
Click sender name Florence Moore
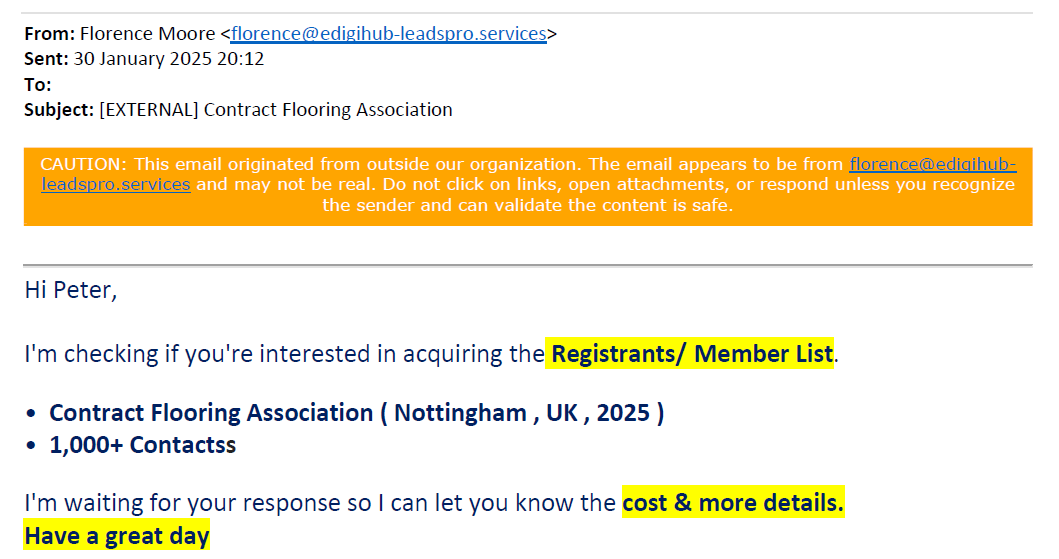[x=147, y=34]
